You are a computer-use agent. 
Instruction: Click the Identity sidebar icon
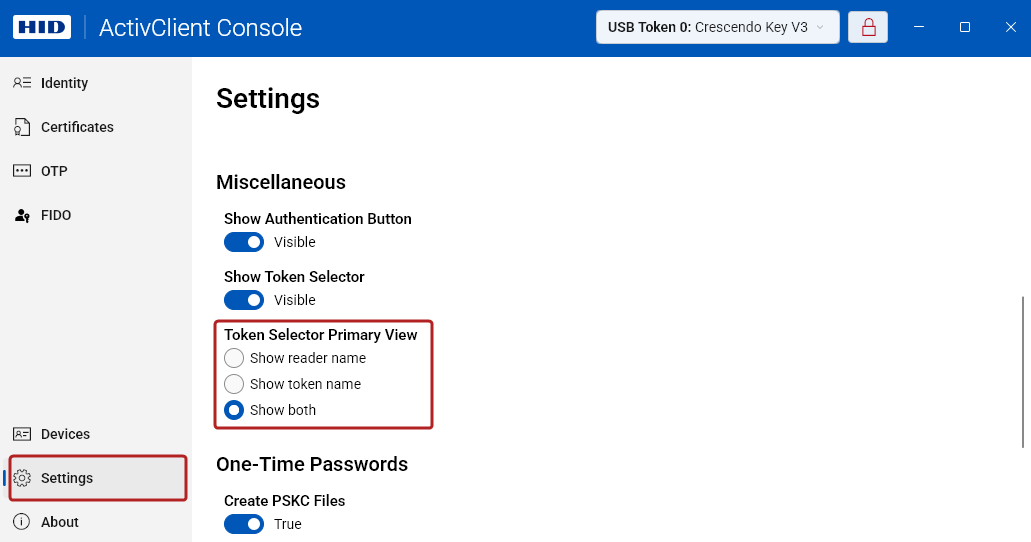pos(22,83)
